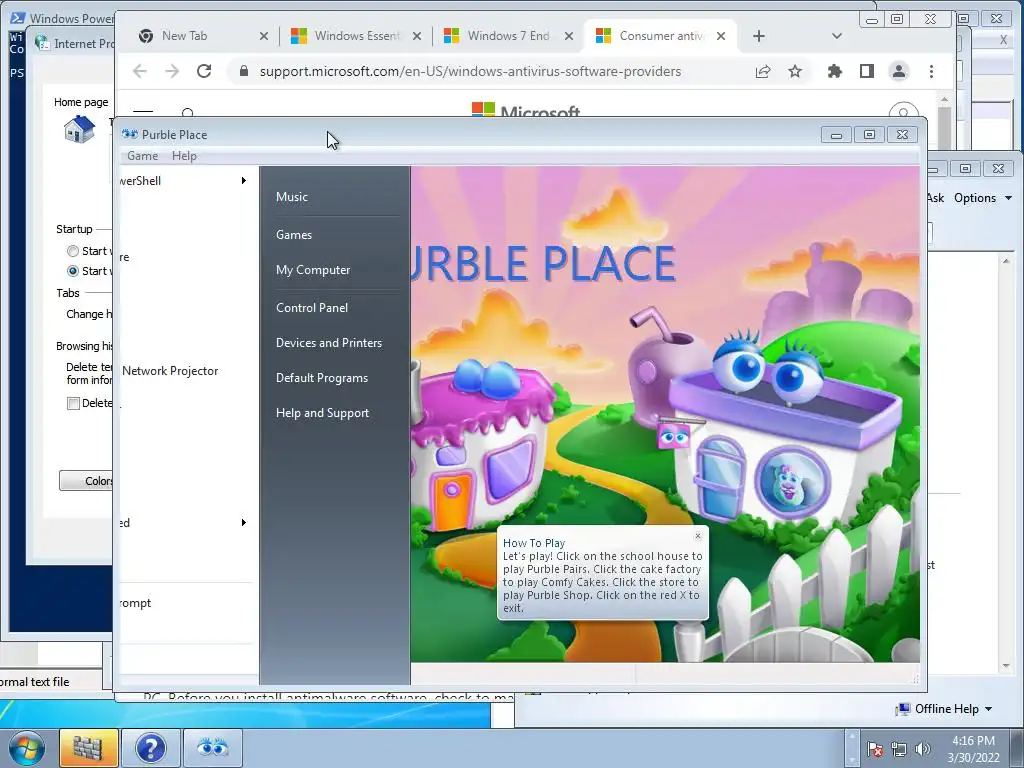Open the Help menu in Purble Place
The width and height of the screenshot is (1024, 768).
pos(184,155)
